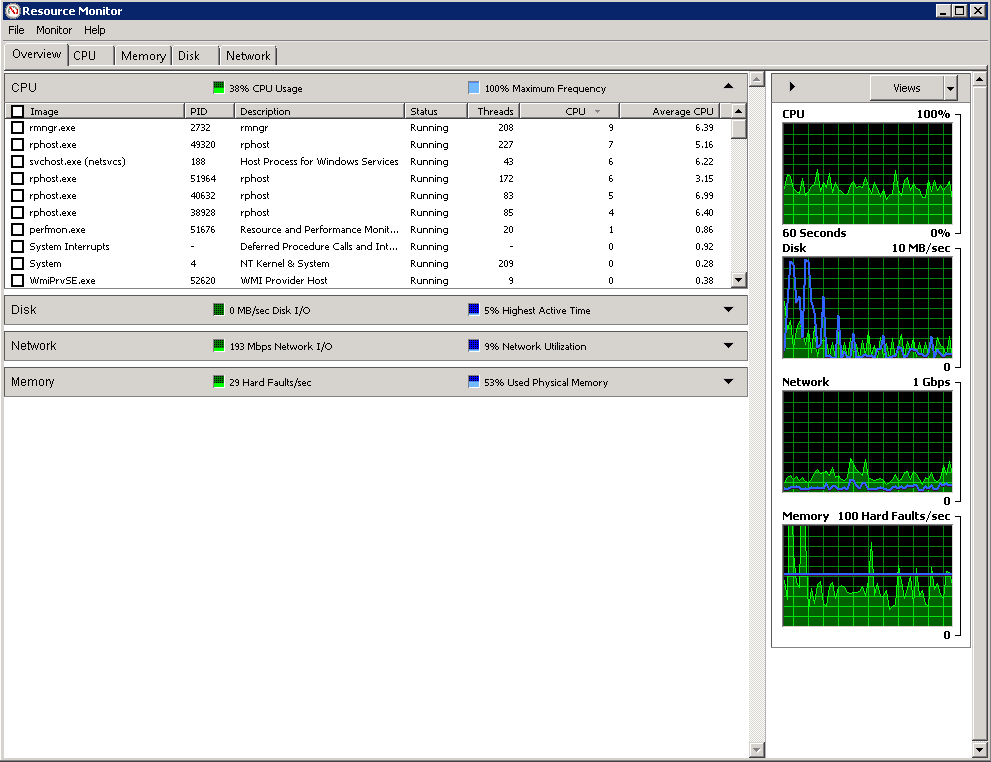Click the blue Network Utilization indicator square
The height and width of the screenshot is (762, 991).
[473, 346]
